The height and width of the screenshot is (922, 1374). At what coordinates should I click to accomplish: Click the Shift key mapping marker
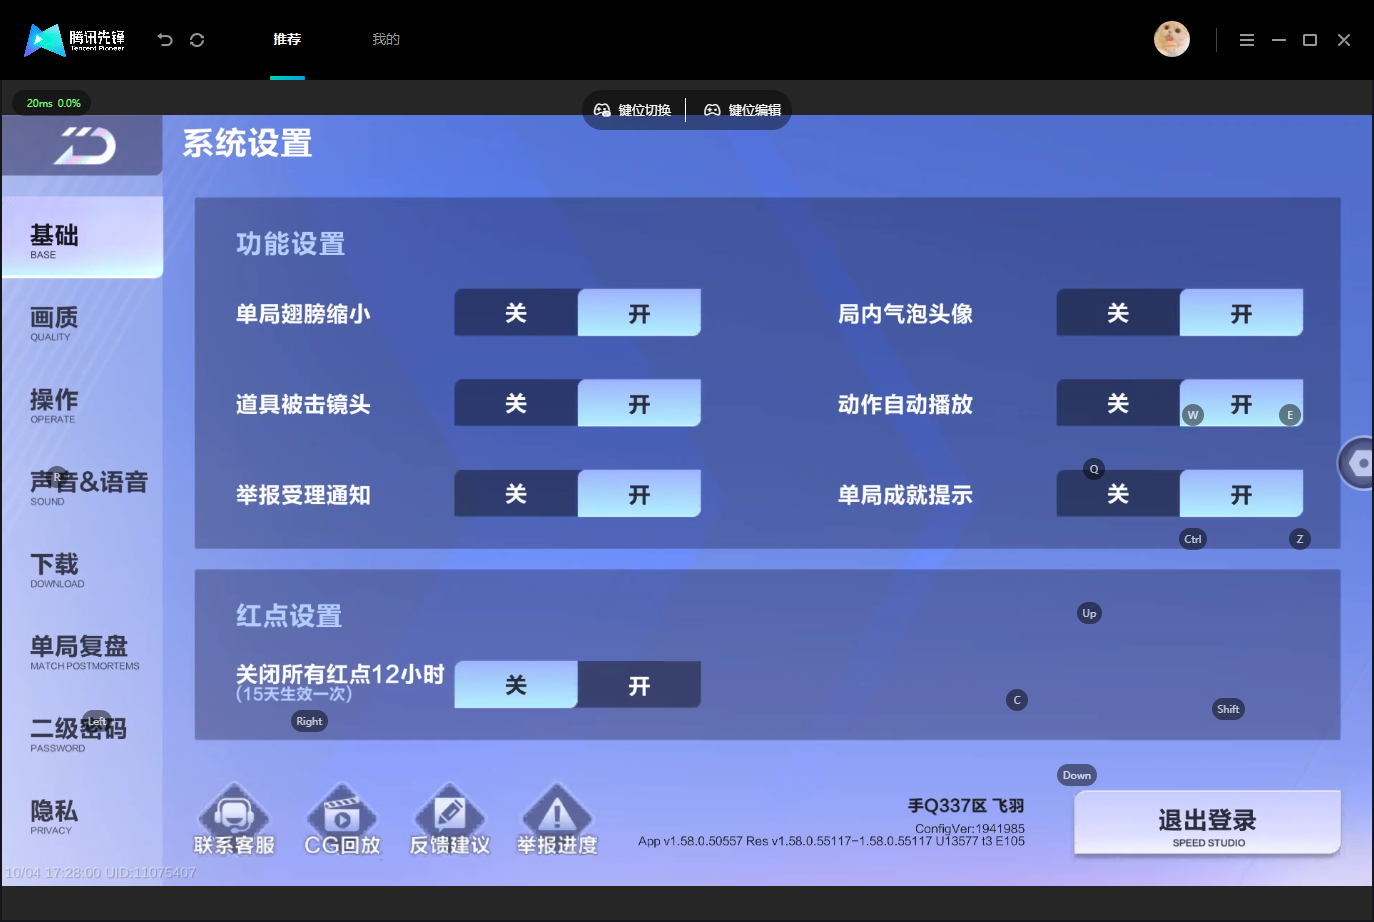tap(1228, 709)
